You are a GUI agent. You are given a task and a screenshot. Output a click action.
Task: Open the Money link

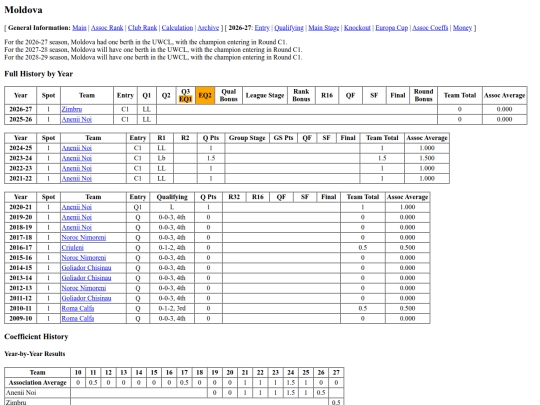(x=462, y=28)
